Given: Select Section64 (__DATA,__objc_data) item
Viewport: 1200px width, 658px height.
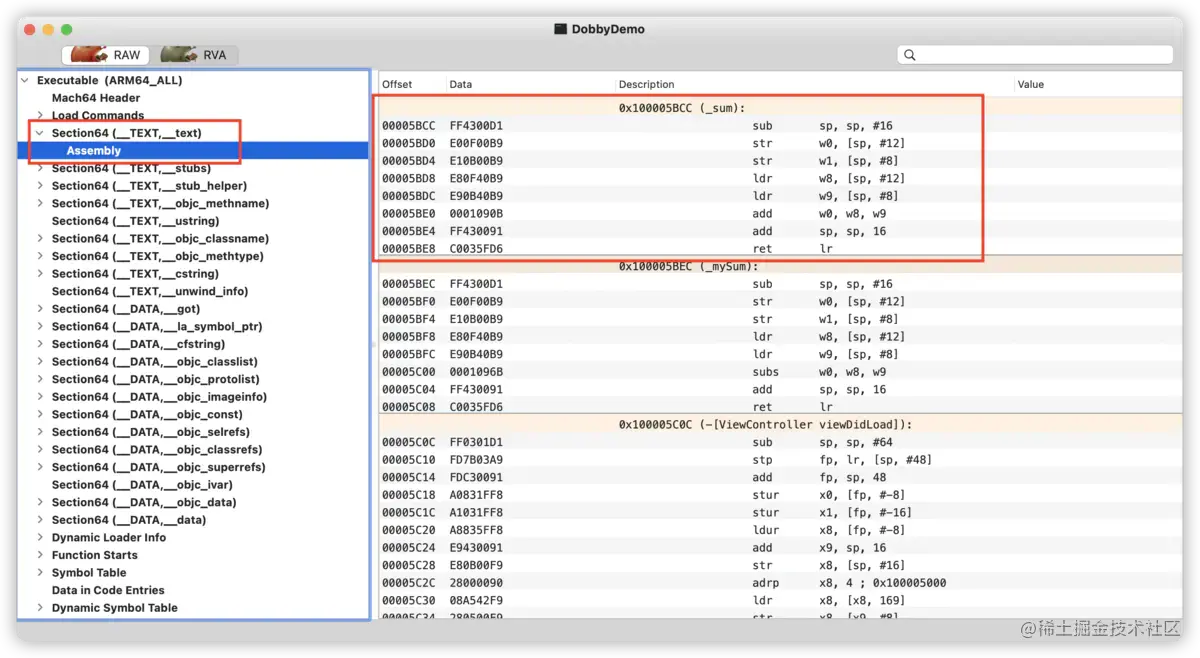Looking at the screenshot, I should pos(144,503).
